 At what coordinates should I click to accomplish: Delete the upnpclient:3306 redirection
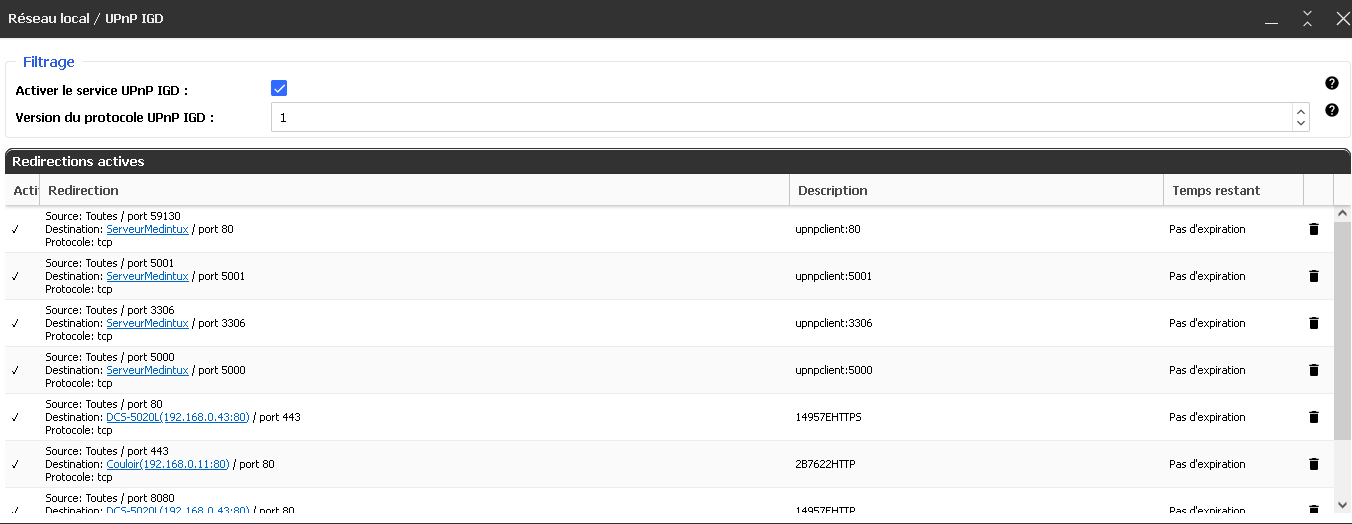click(1314, 323)
